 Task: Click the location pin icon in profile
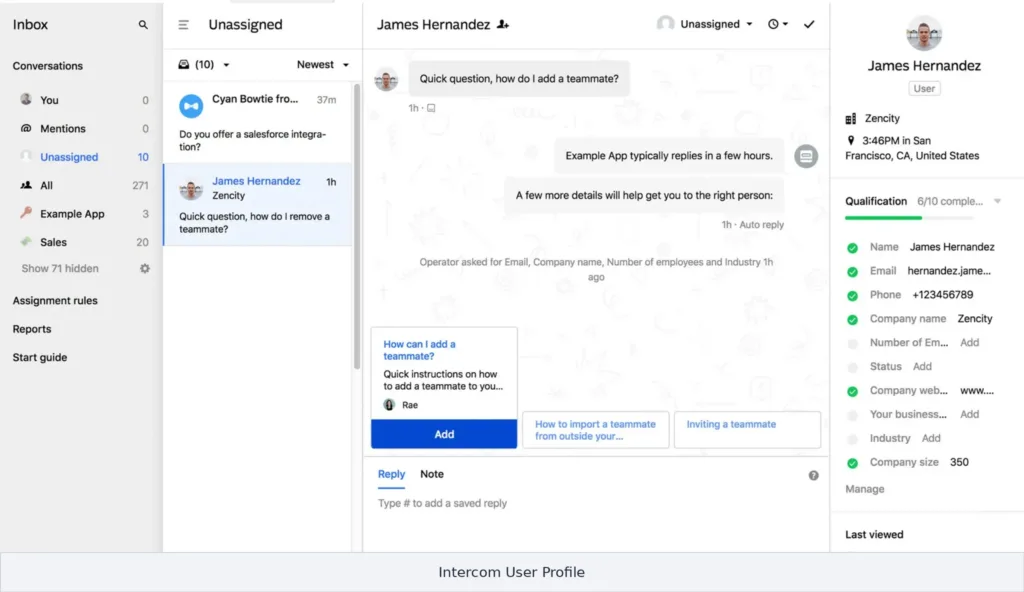click(x=850, y=140)
